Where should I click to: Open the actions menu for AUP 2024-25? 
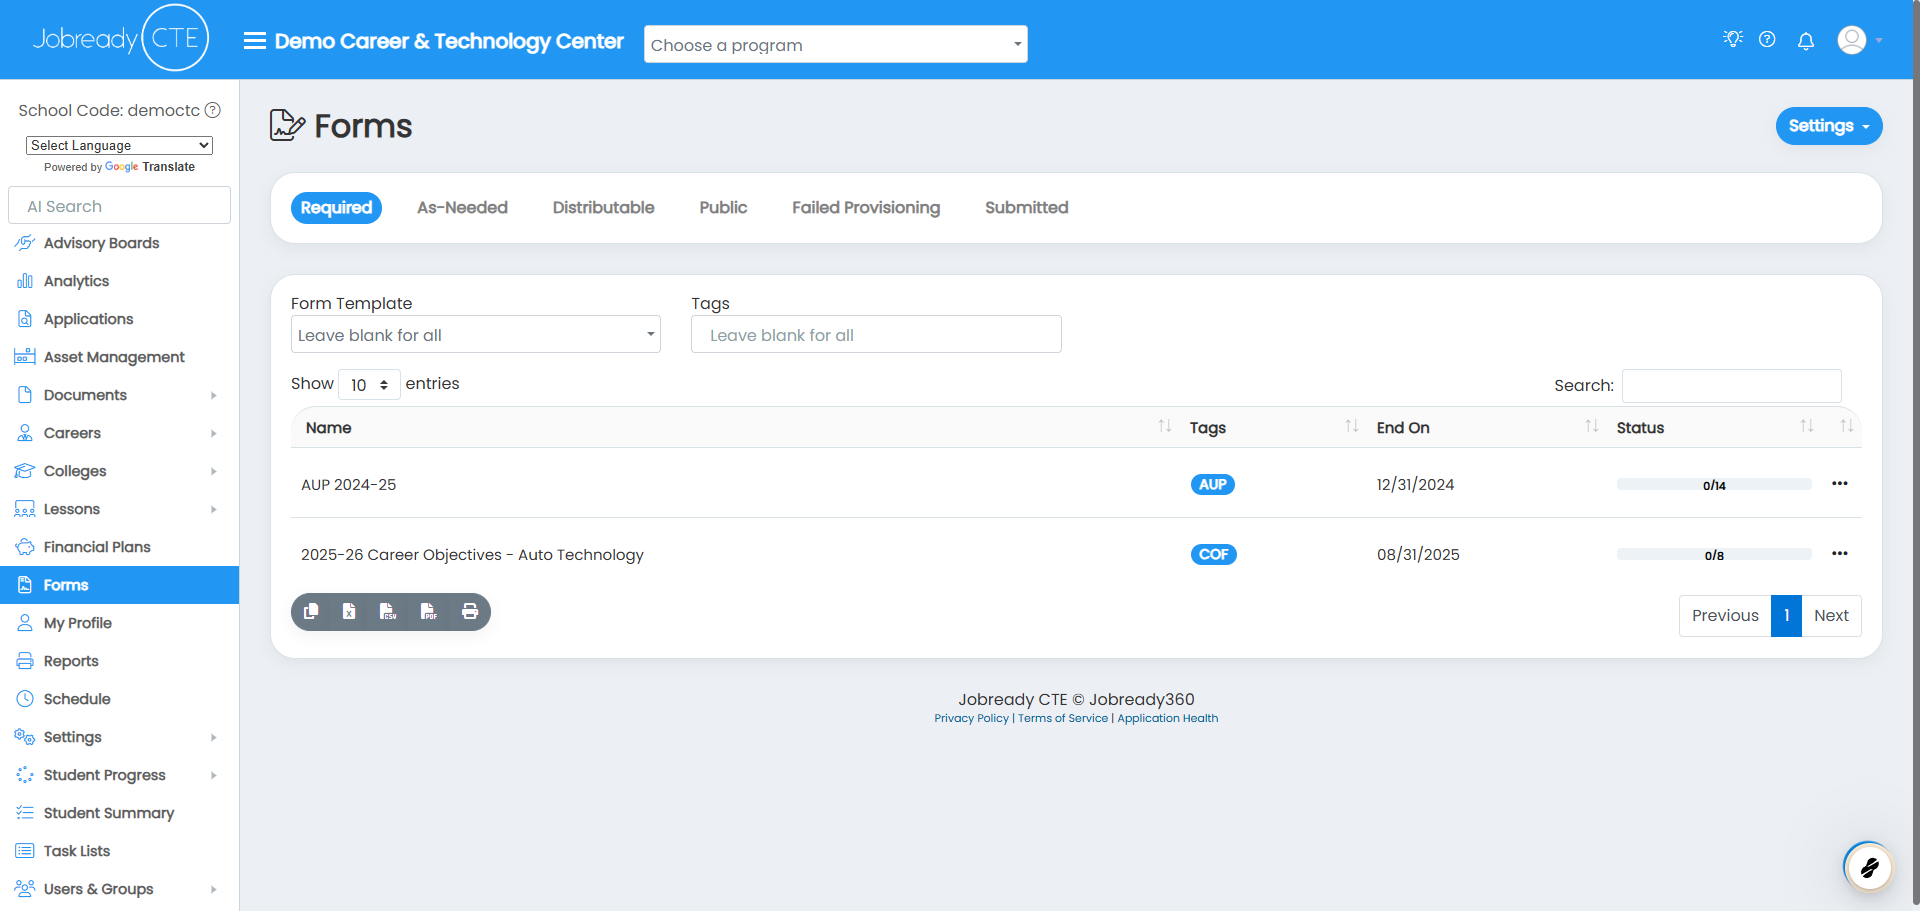point(1840,484)
